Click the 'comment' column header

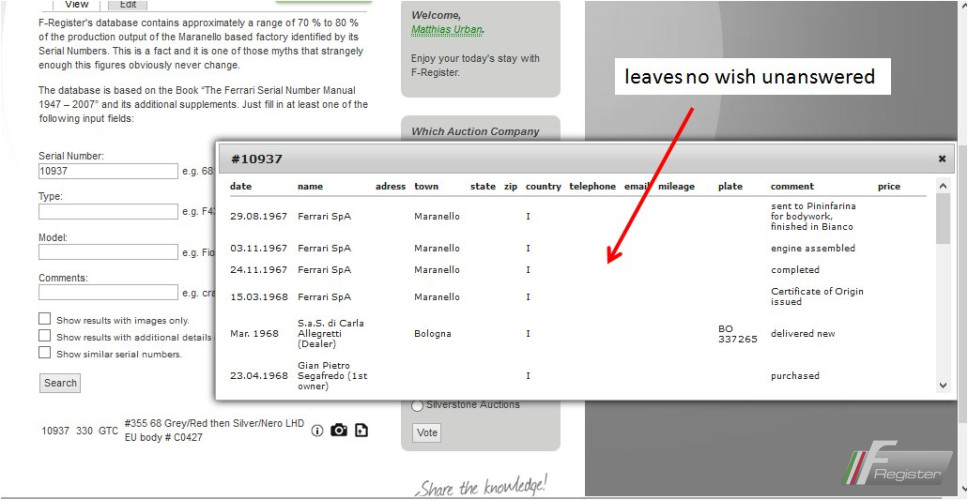pos(792,186)
